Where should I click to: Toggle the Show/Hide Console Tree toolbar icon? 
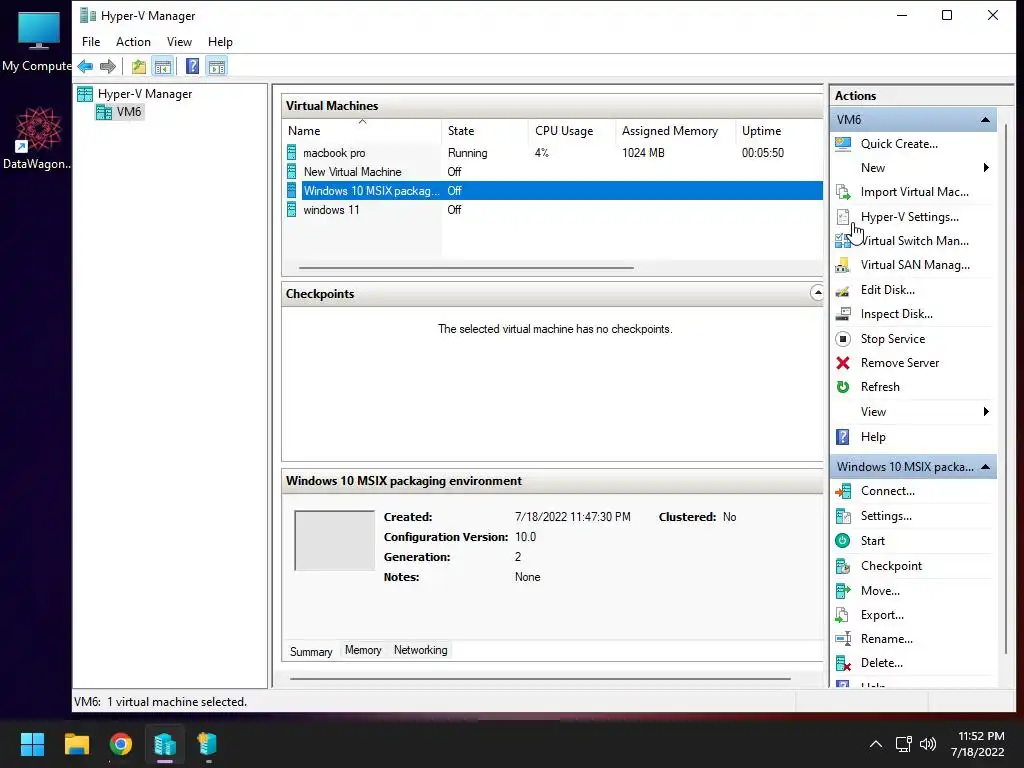(163, 67)
